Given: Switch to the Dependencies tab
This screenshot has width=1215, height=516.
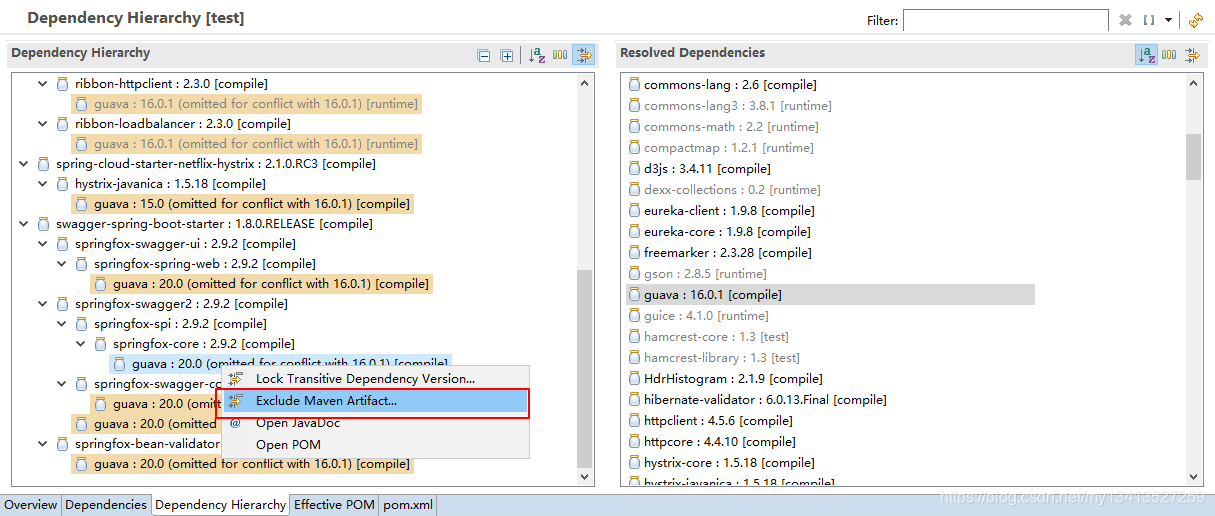Looking at the screenshot, I should 106,505.
